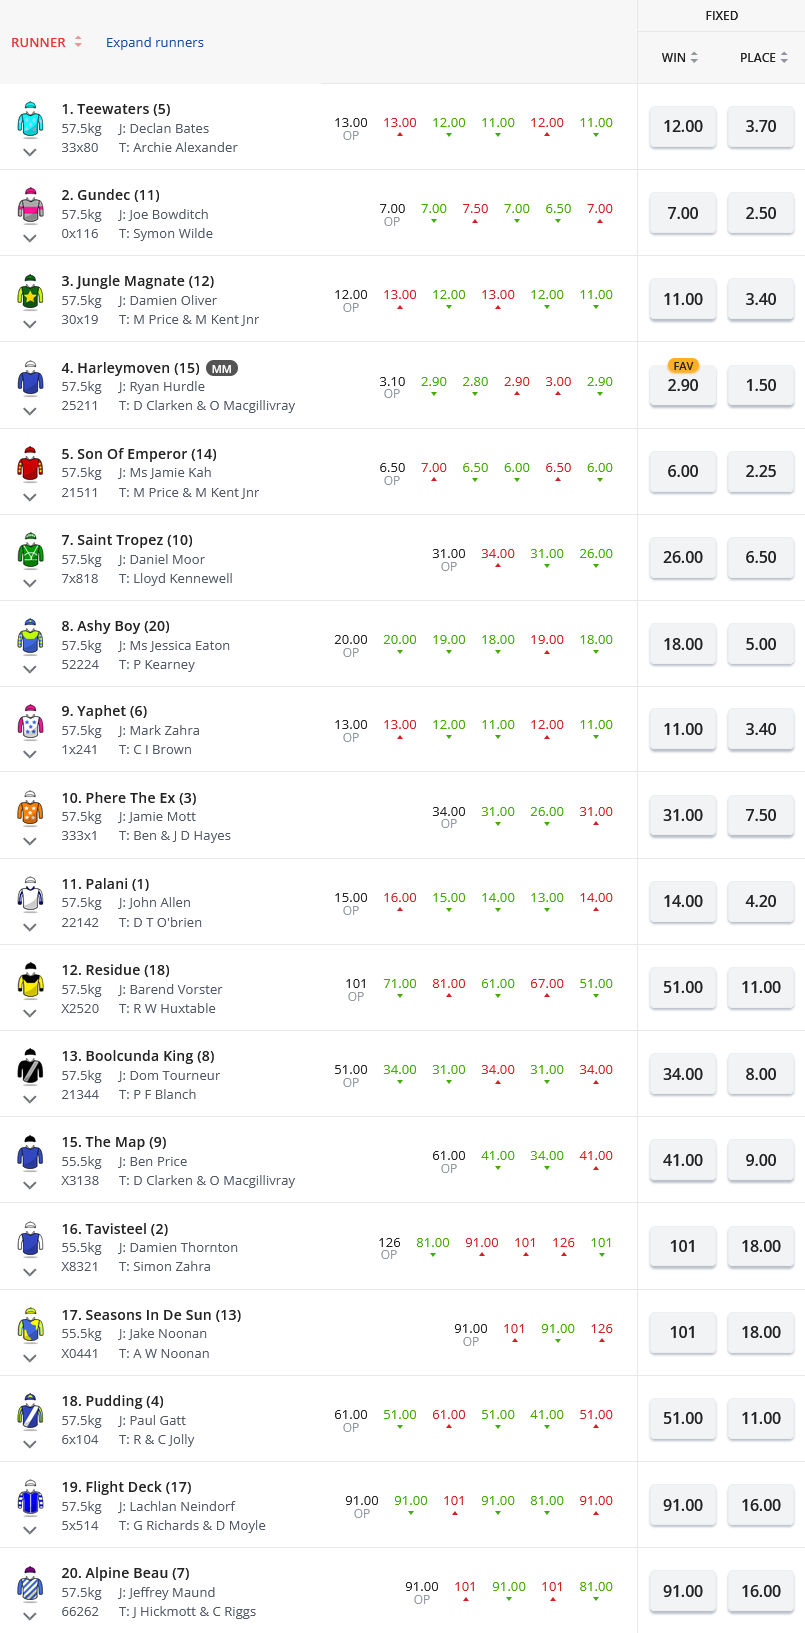805x1633 pixels.
Task: Select Tavisteel place odds 18.00
Action: 761,1247
